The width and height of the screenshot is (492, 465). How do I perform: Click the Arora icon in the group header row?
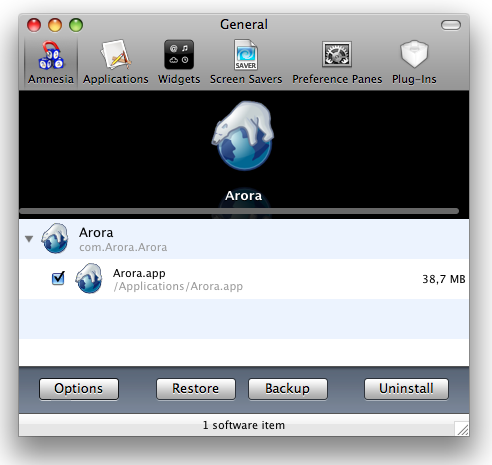point(55,238)
